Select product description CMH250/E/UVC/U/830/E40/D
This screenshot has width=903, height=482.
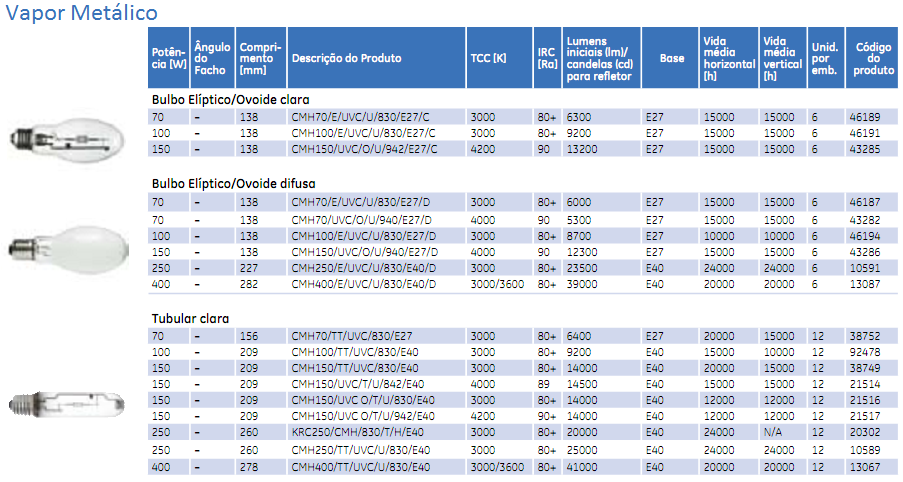coord(363,268)
